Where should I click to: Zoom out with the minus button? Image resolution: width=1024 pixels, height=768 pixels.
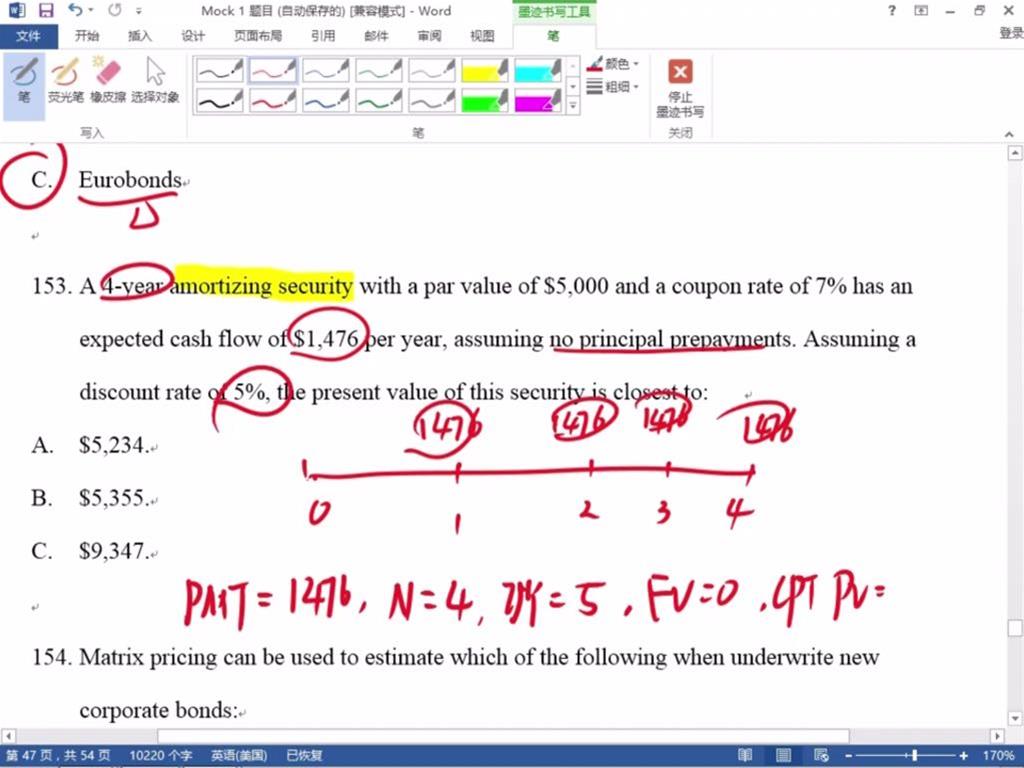point(848,756)
